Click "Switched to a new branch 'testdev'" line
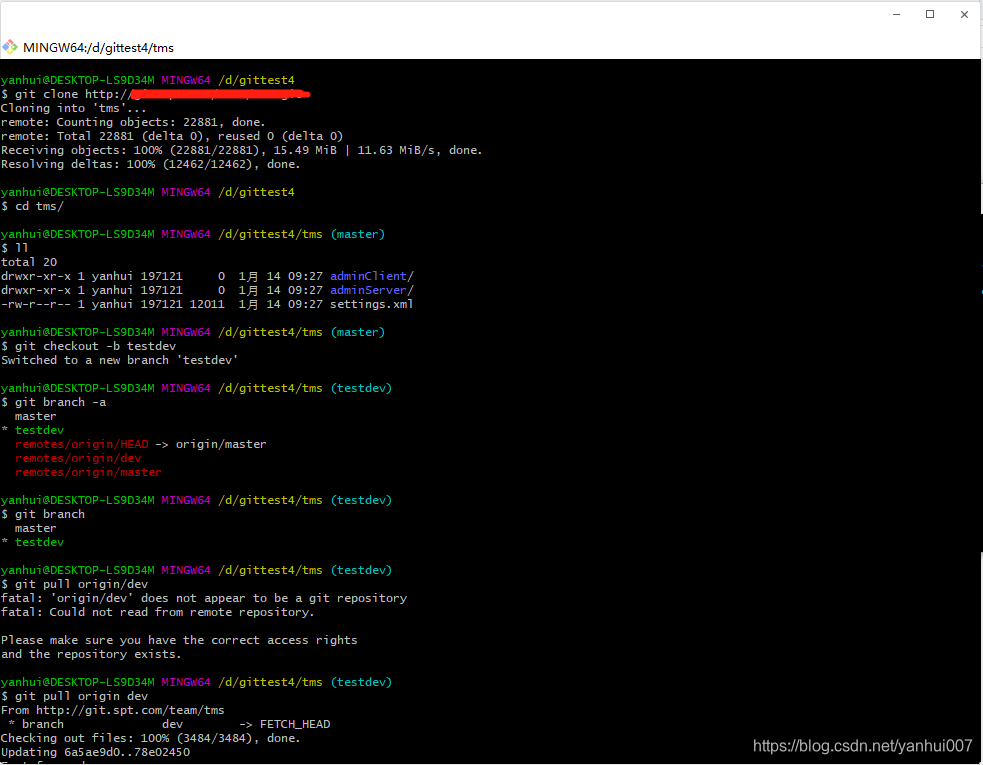 pyautogui.click(x=120, y=360)
